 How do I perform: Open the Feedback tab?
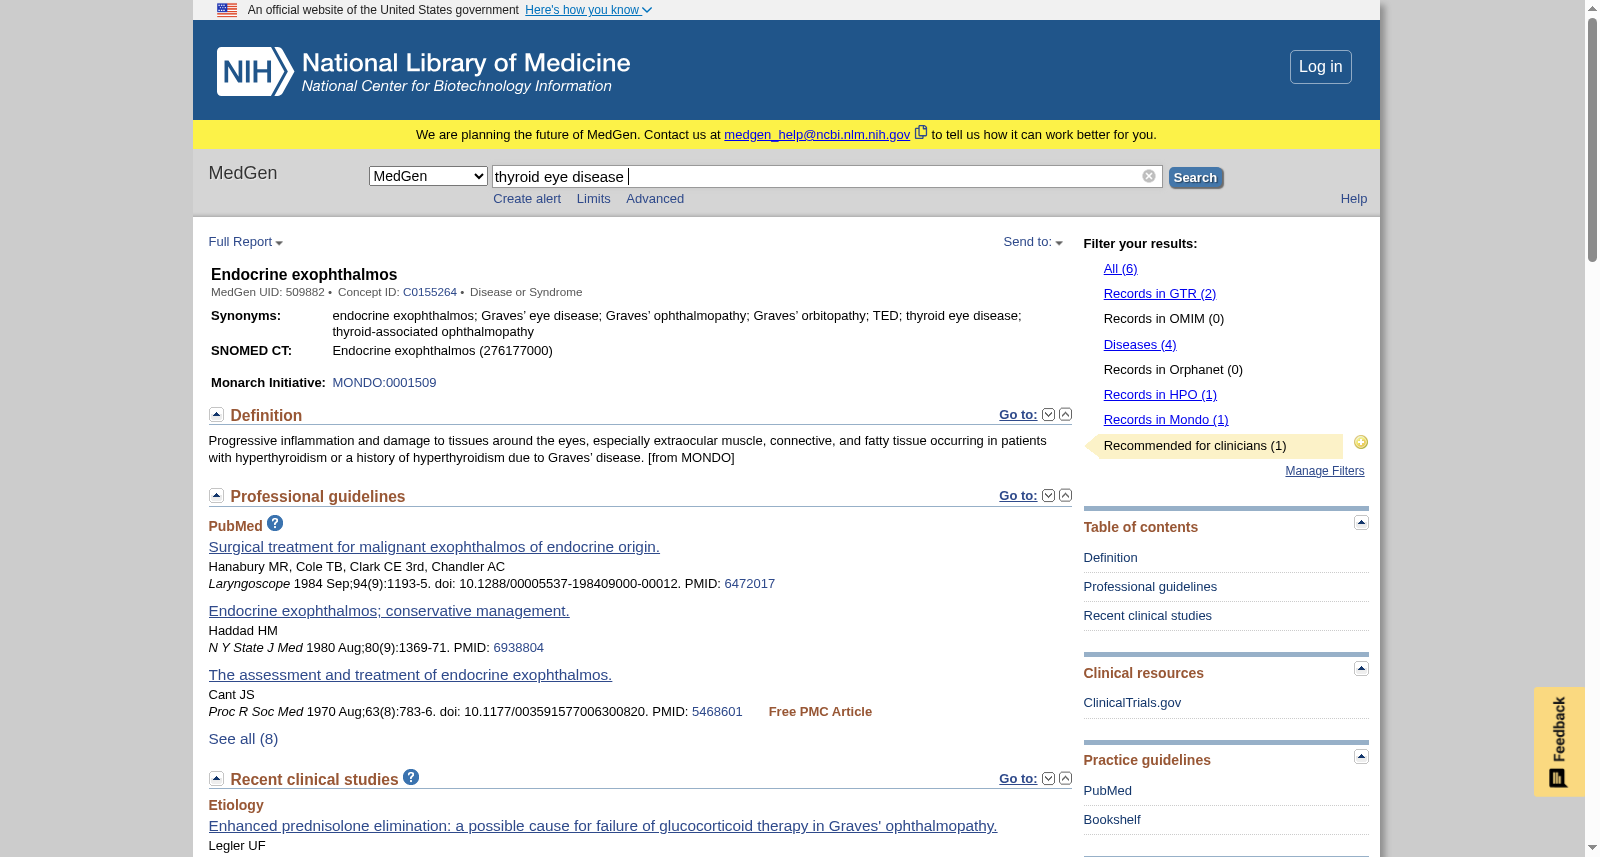pyautogui.click(x=1559, y=741)
